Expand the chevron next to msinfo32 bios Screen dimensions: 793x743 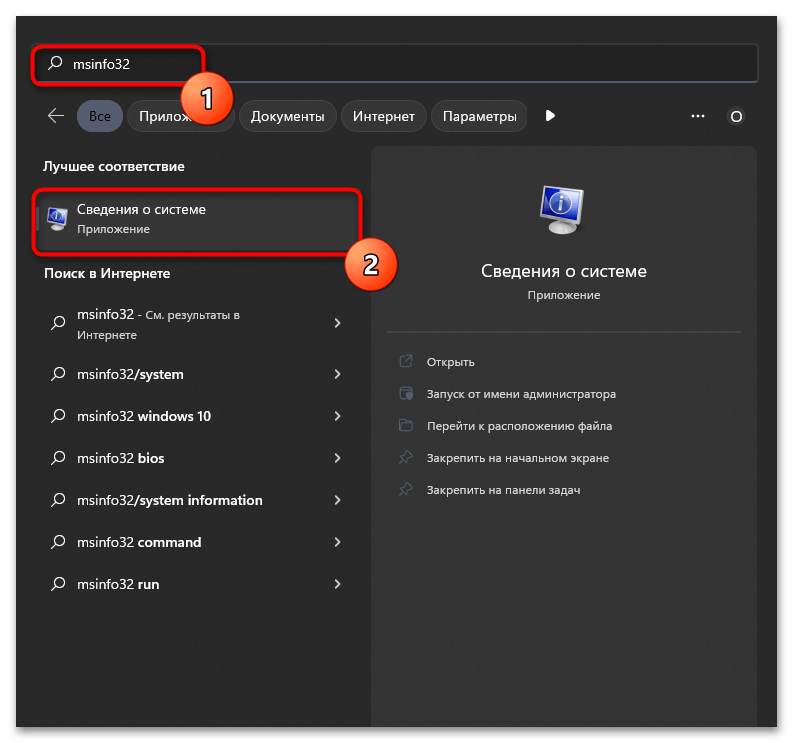(x=337, y=458)
